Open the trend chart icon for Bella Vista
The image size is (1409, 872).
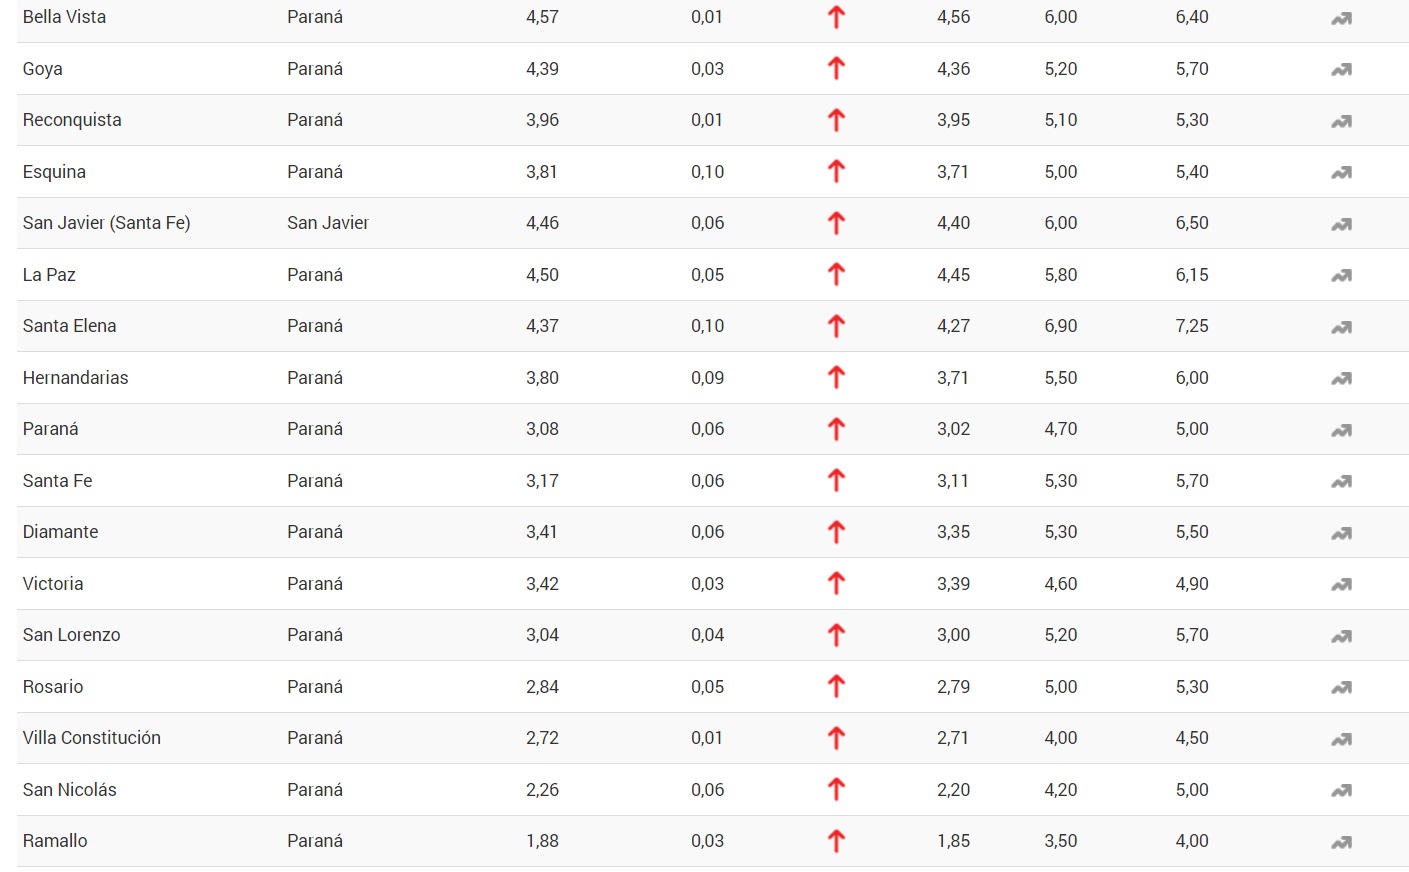[x=1341, y=18]
